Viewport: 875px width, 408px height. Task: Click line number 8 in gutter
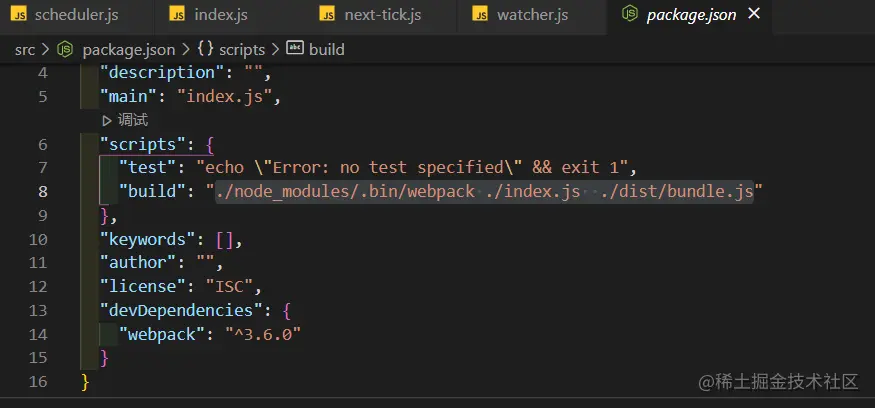42,191
